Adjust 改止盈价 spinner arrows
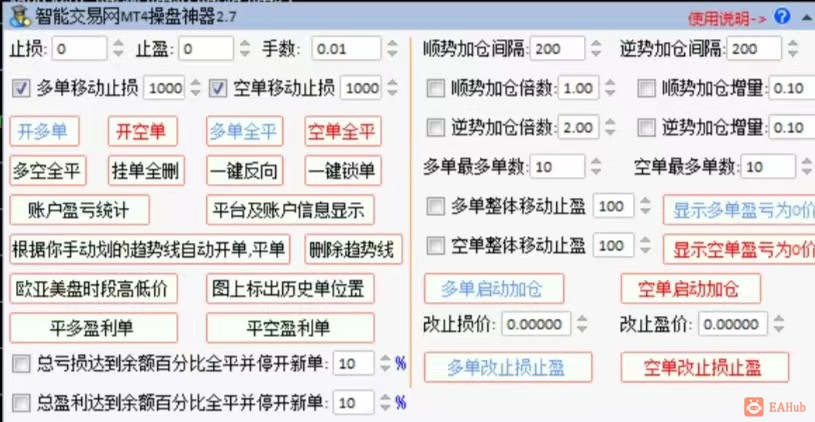This screenshot has width=815, height=422. (779, 324)
